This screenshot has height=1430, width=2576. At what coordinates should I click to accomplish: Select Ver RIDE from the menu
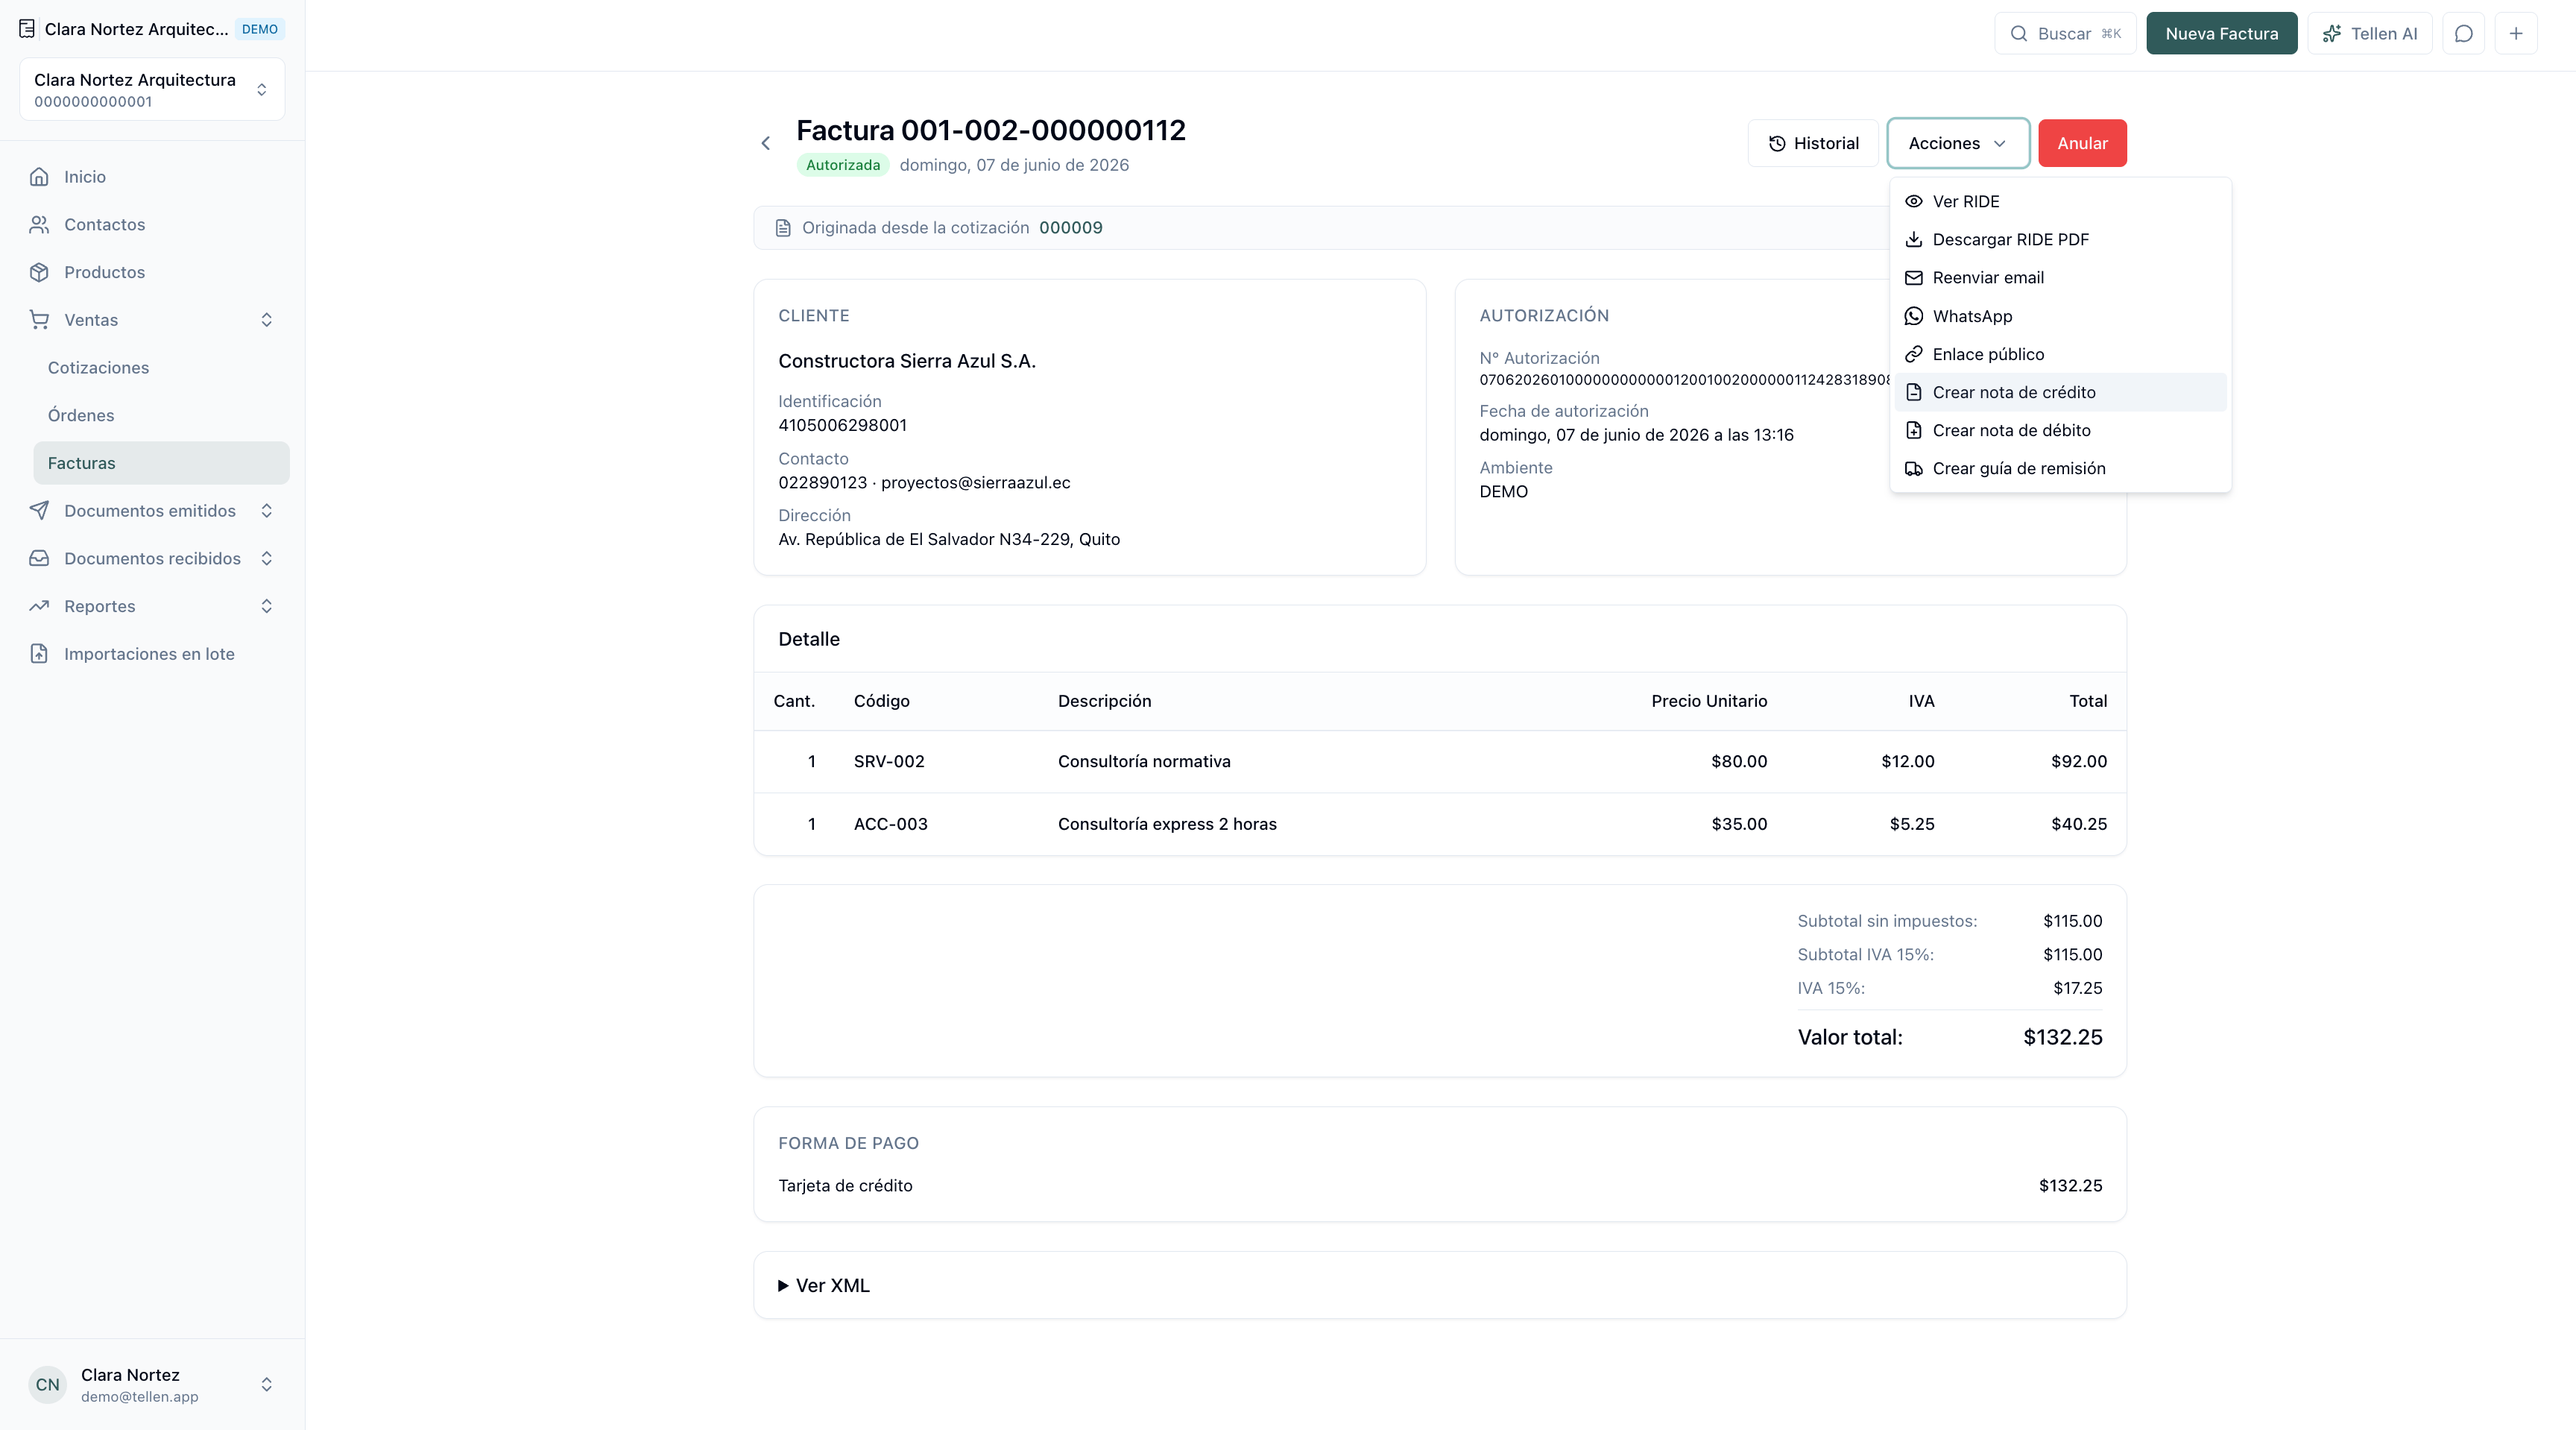[x=2060, y=201]
